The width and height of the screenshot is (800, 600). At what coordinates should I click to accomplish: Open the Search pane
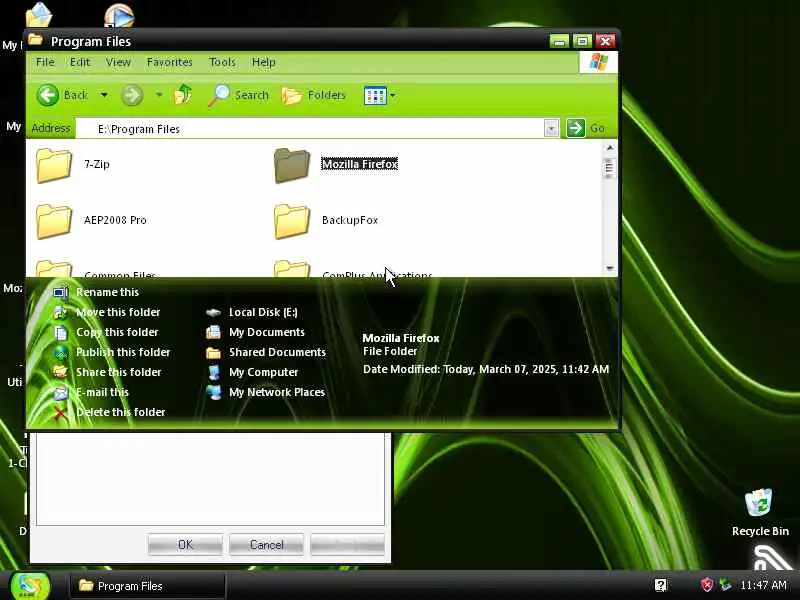[238, 95]
